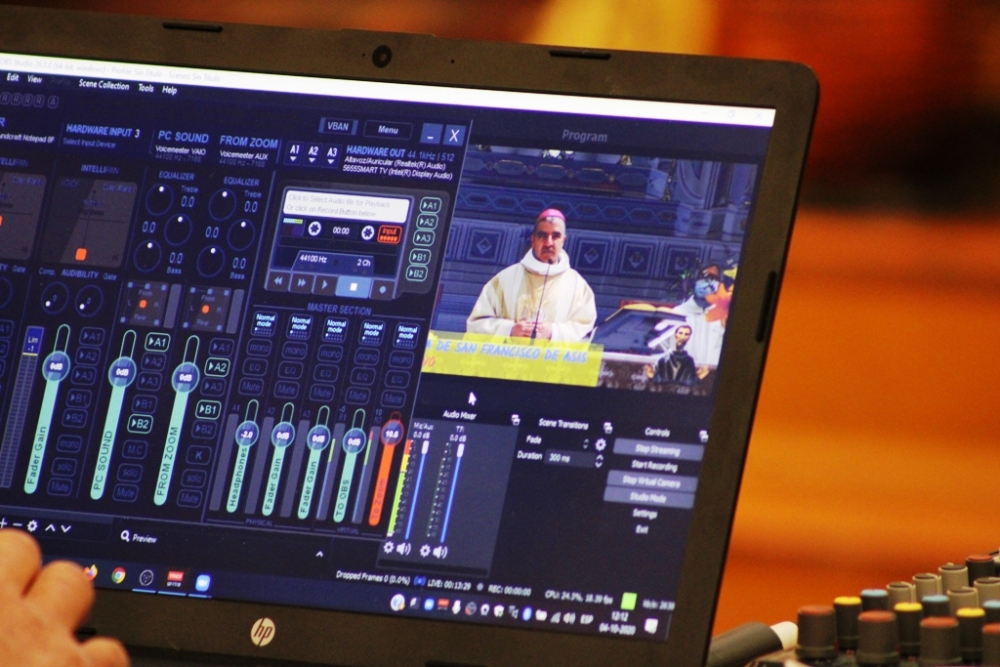1000x667 pixels.
Task: Hit the cassette stop button
Action: click(353, 287)
